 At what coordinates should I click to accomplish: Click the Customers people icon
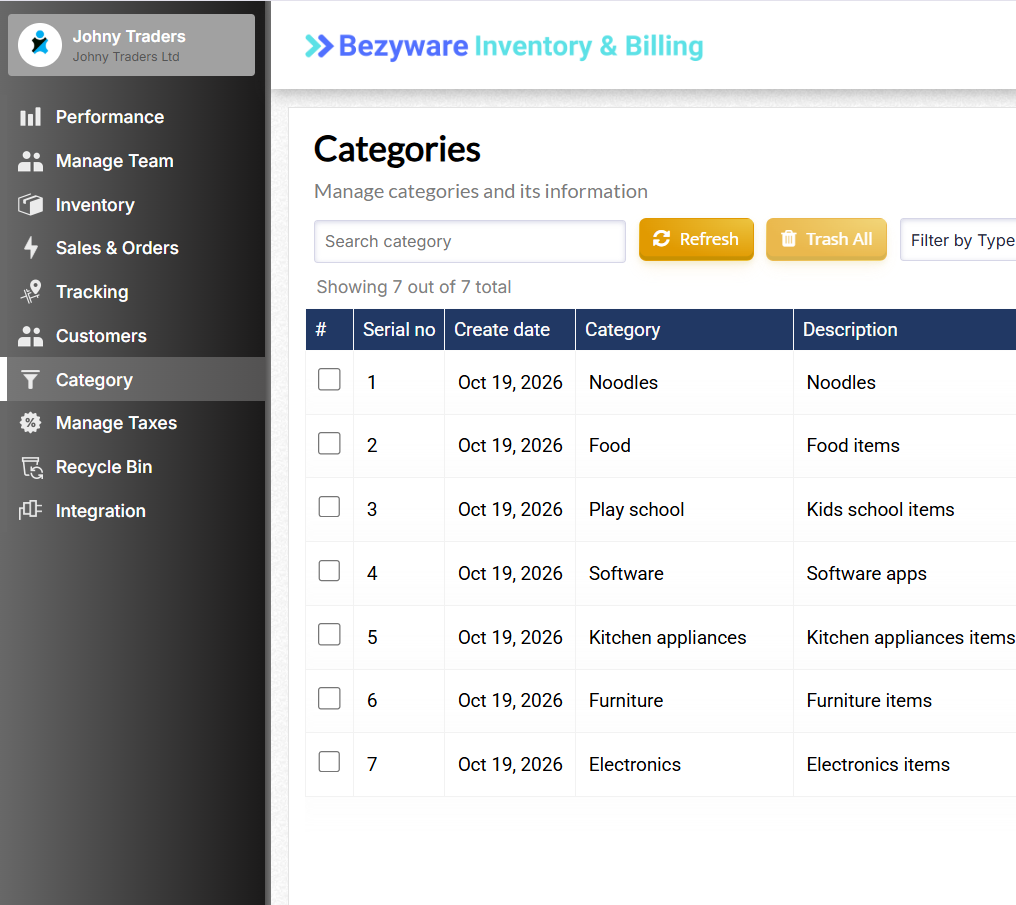pyautogui.click(x=30, y=336)
